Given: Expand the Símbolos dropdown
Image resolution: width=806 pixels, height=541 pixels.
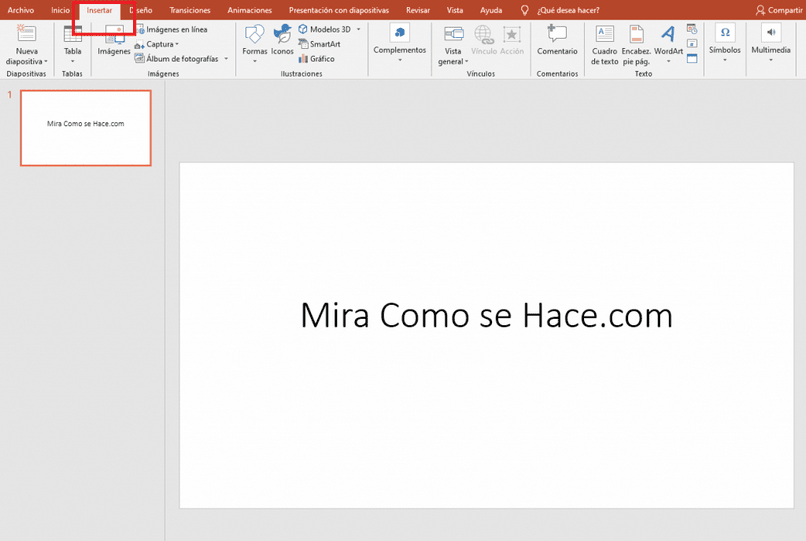Looking at the screenshot, I should (725, 43).
